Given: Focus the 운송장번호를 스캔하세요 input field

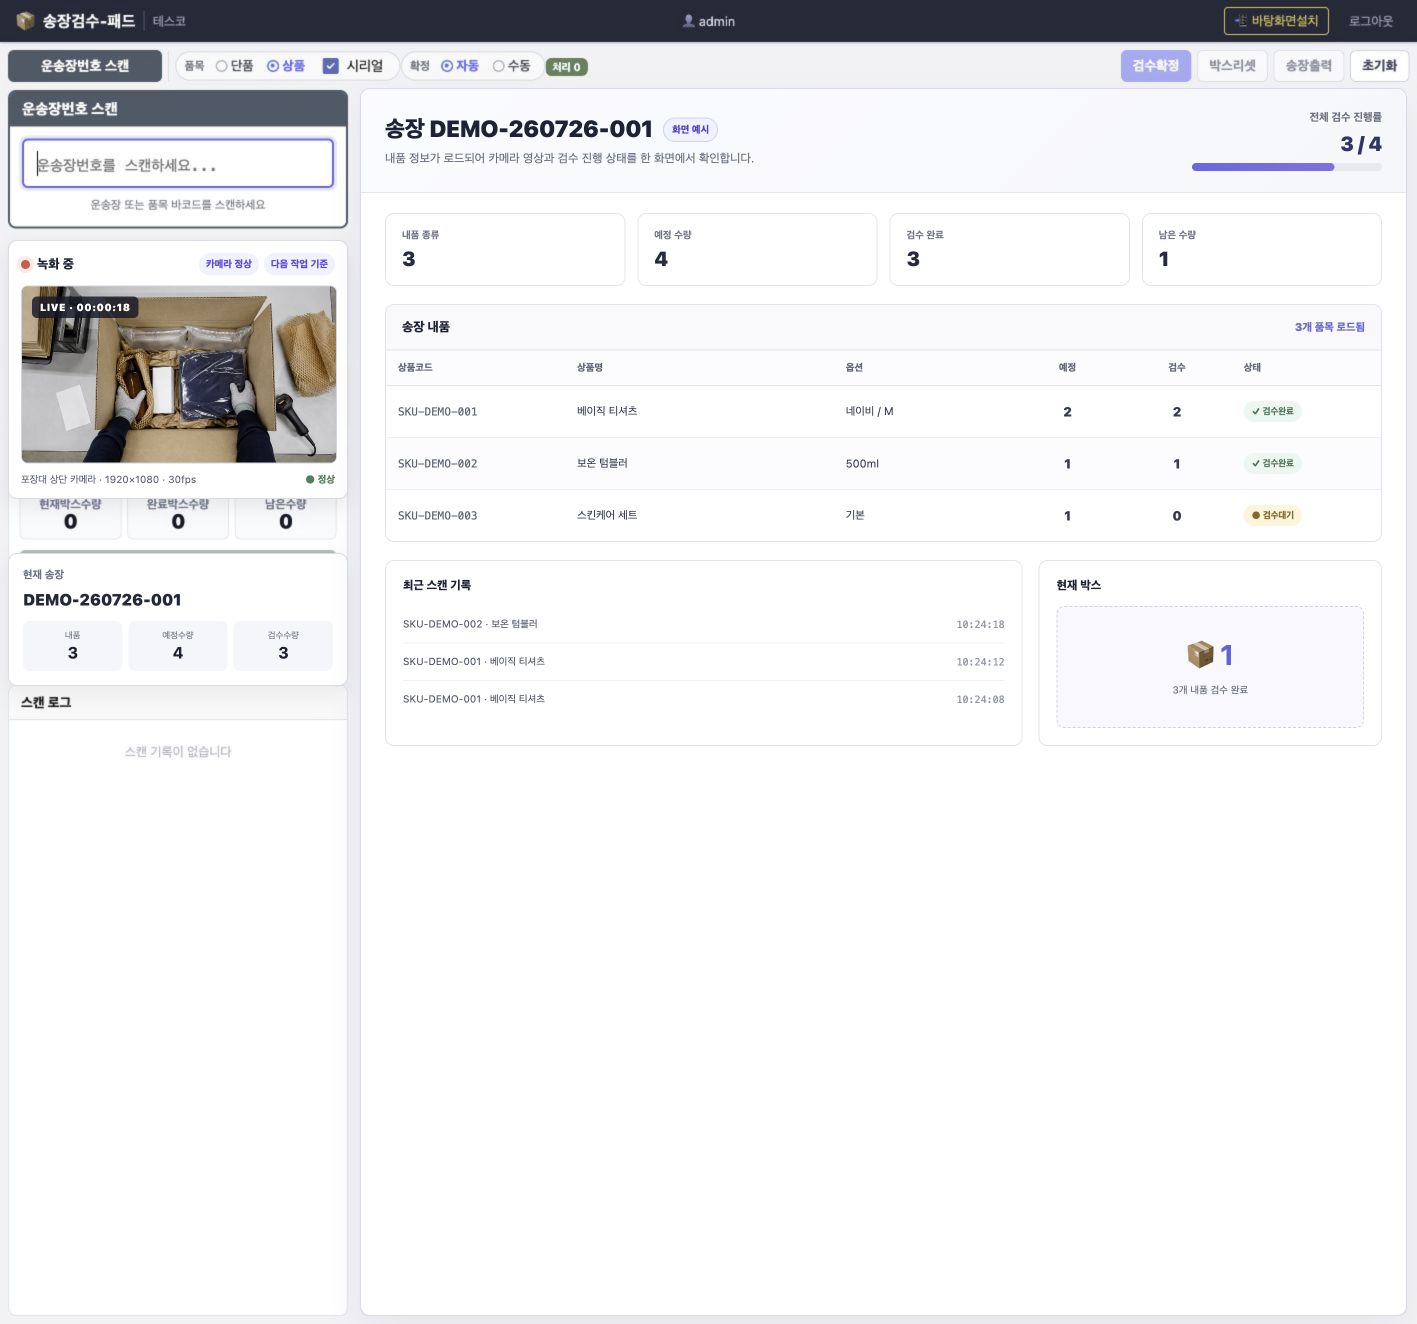Looking at the screenshot, I should (x=178, y=164).
